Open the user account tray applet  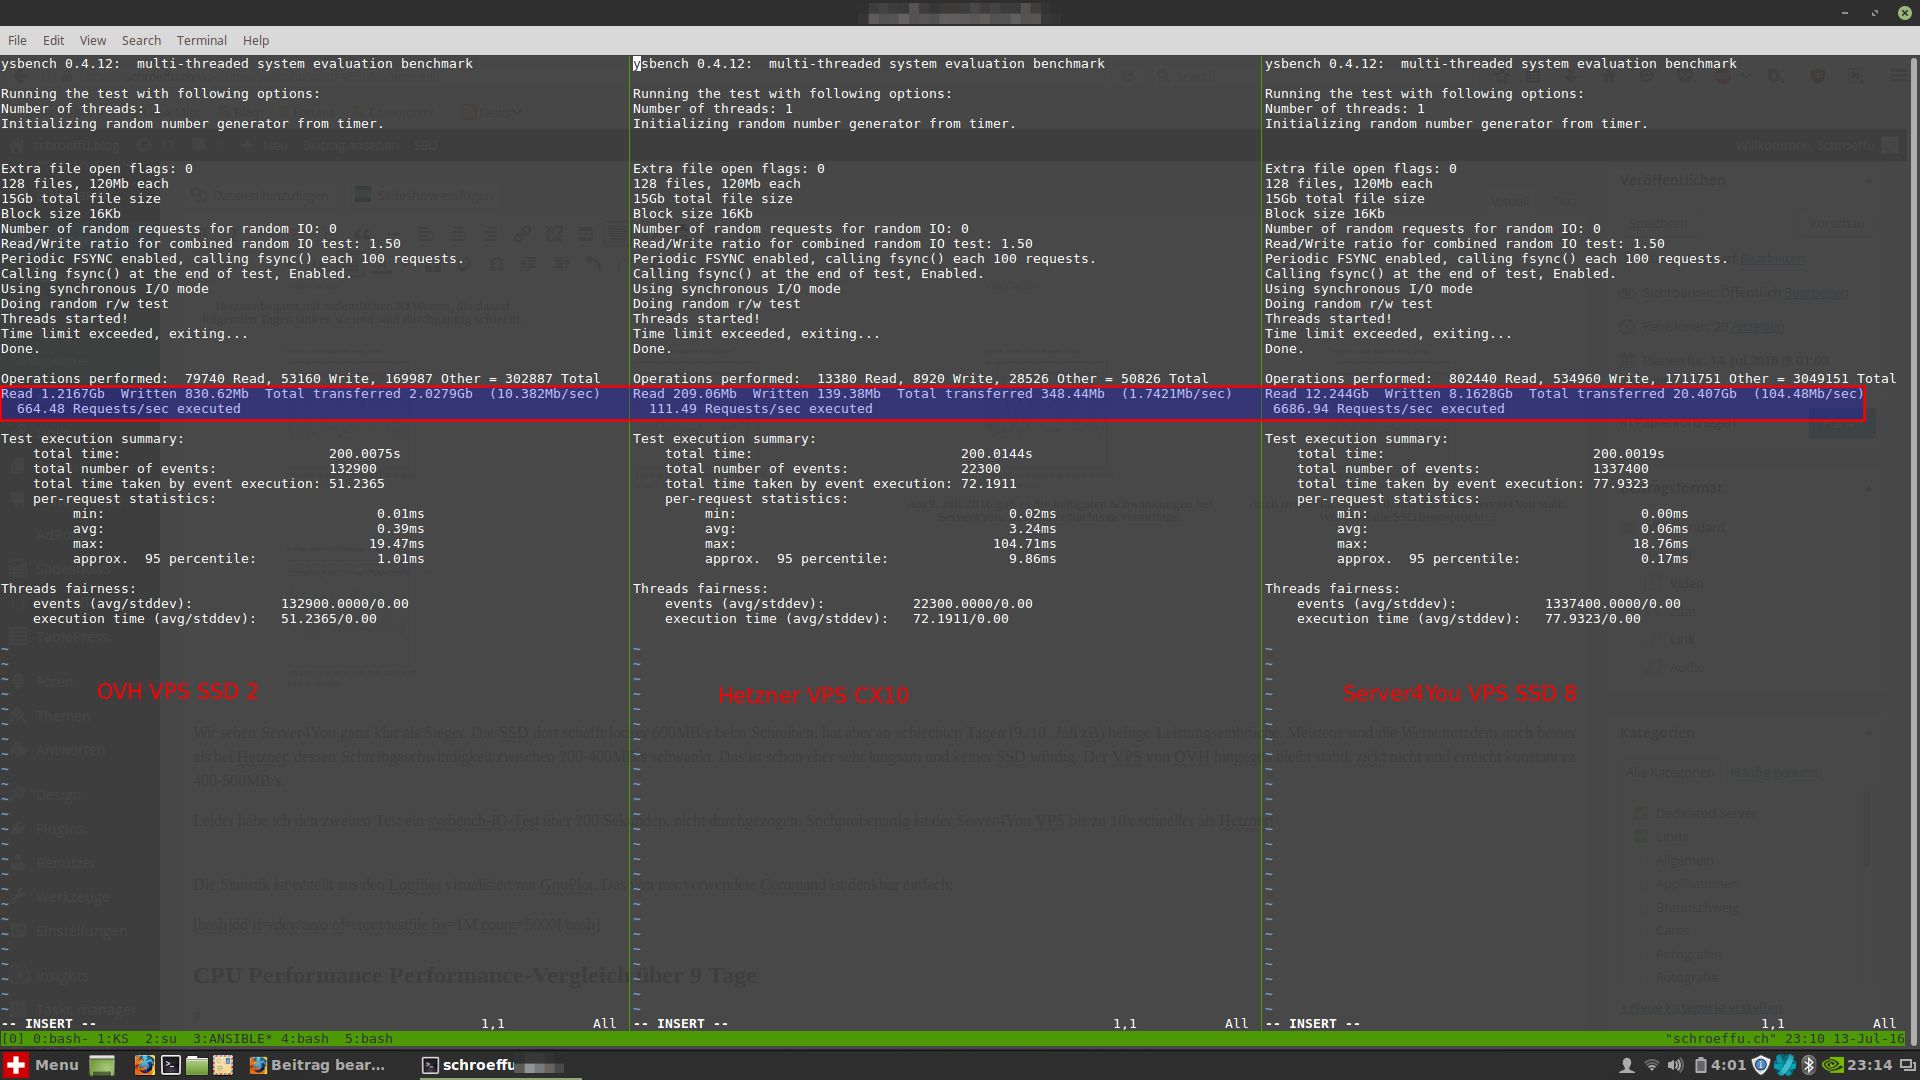[x=1627, y=1065]
